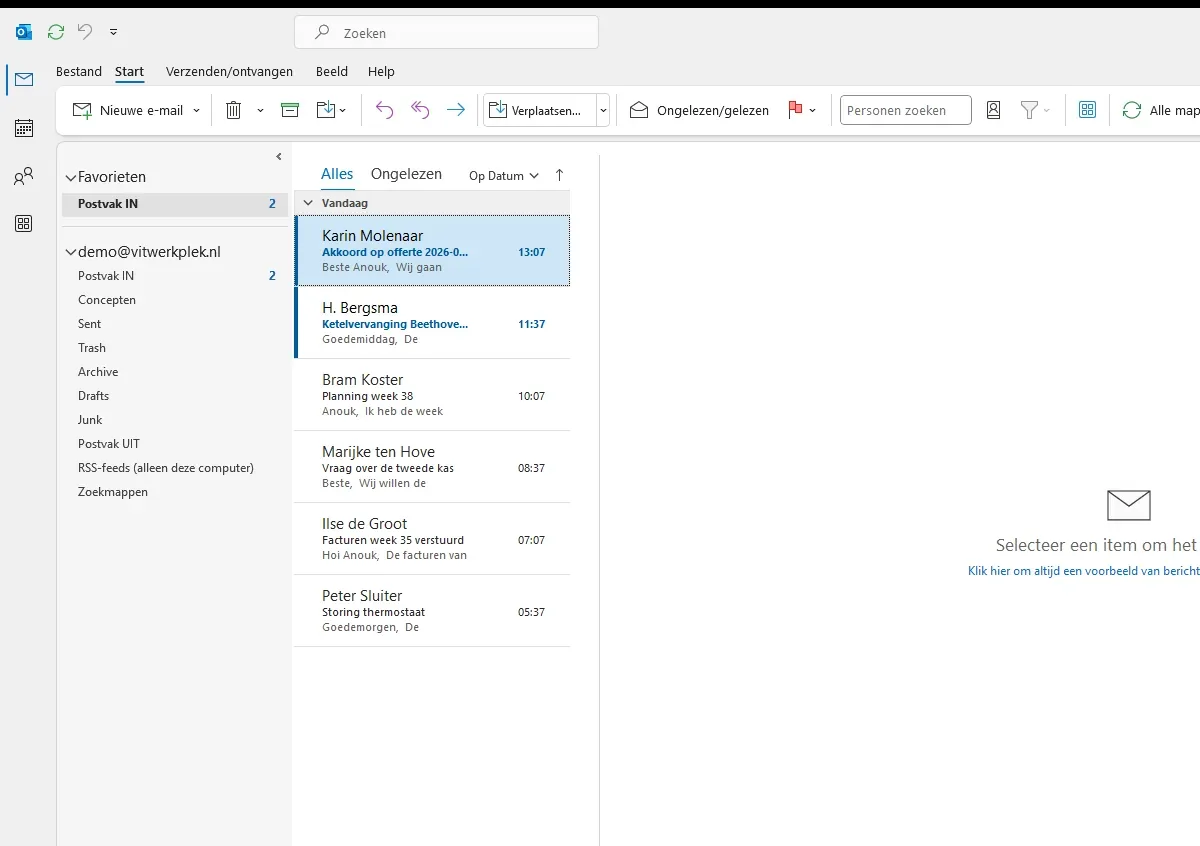
Task: Click the red follow-up flag icon
Action: point(796,110)
